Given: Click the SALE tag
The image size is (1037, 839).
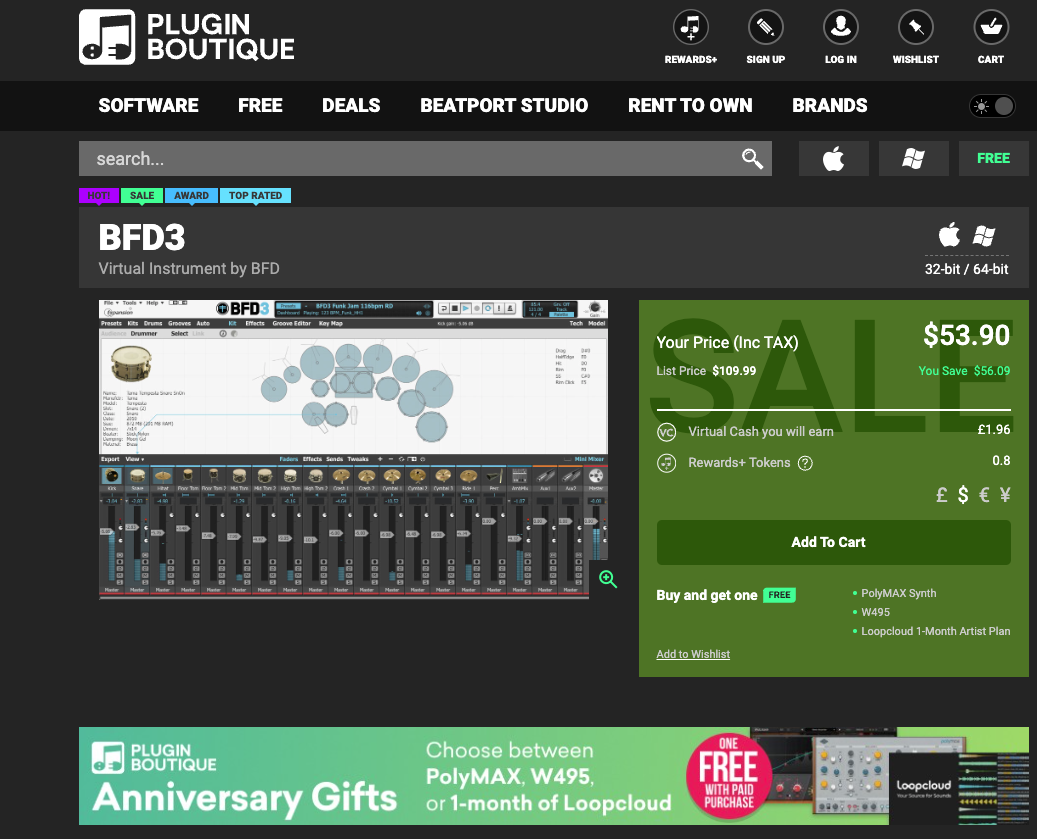Looking at the screenshot, I should [142, 196].
